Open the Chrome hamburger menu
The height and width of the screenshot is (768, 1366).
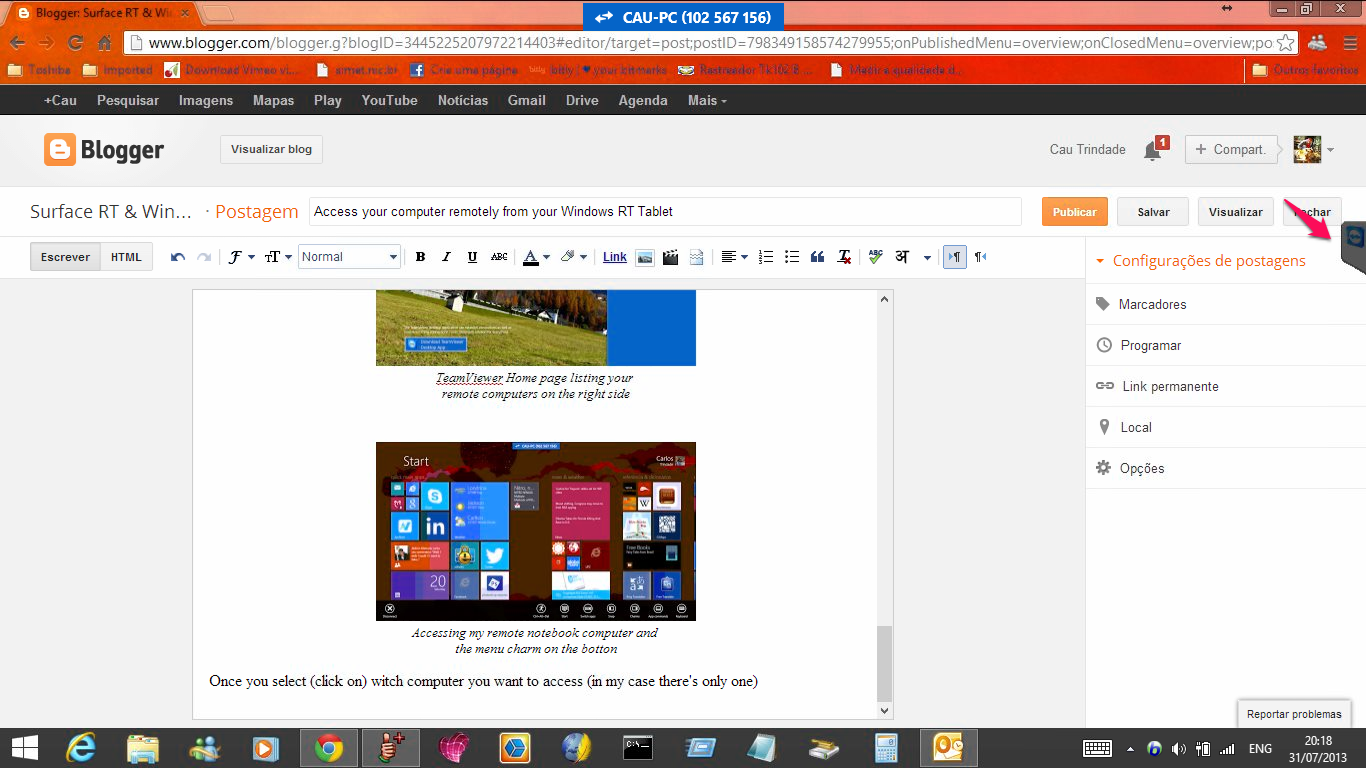pos(1350,43)
